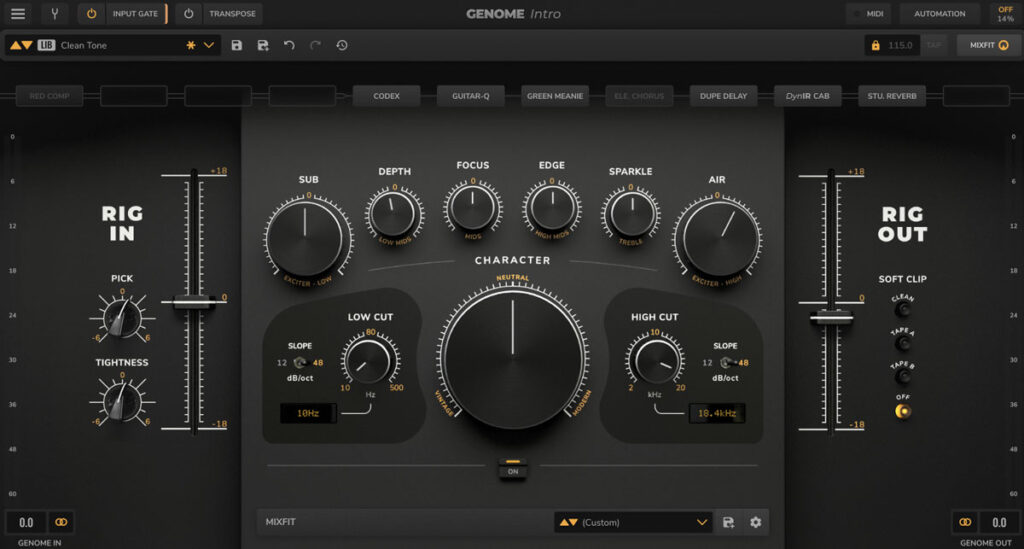Click the MIXFIT button at top right
The image size is (1024, 549).
tap(989, 45)
